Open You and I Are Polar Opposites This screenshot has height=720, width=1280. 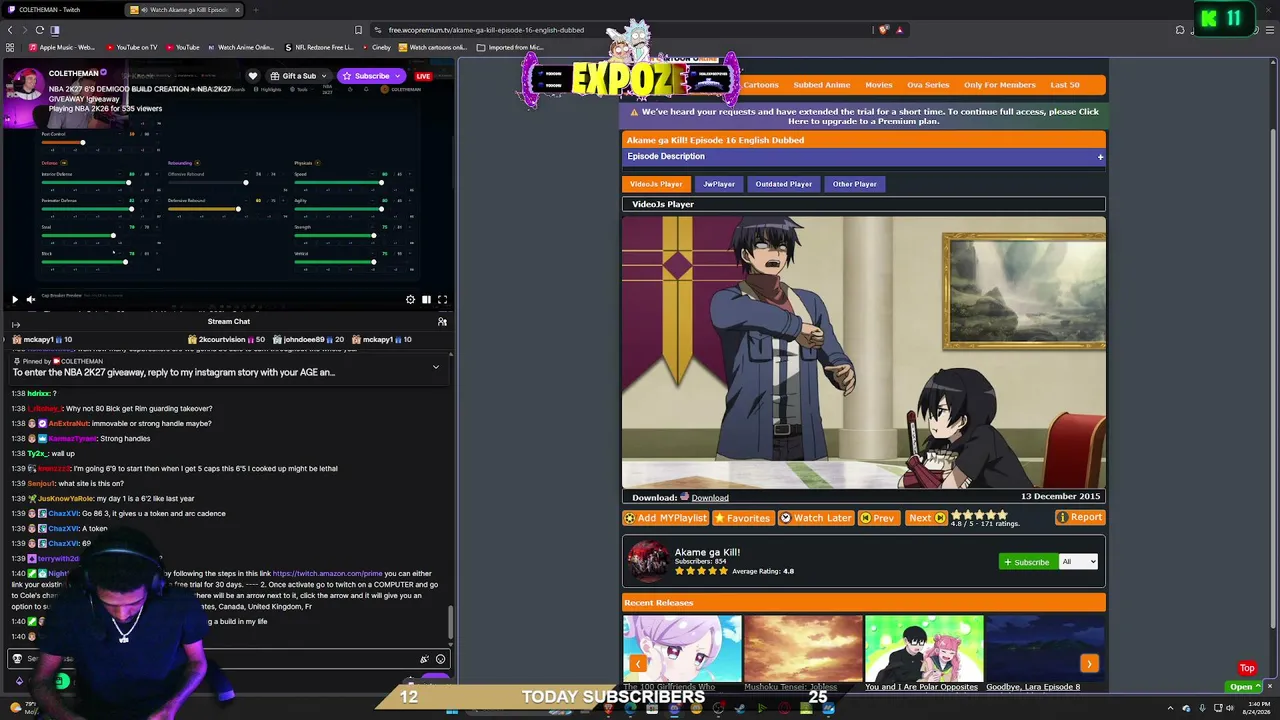924,654
